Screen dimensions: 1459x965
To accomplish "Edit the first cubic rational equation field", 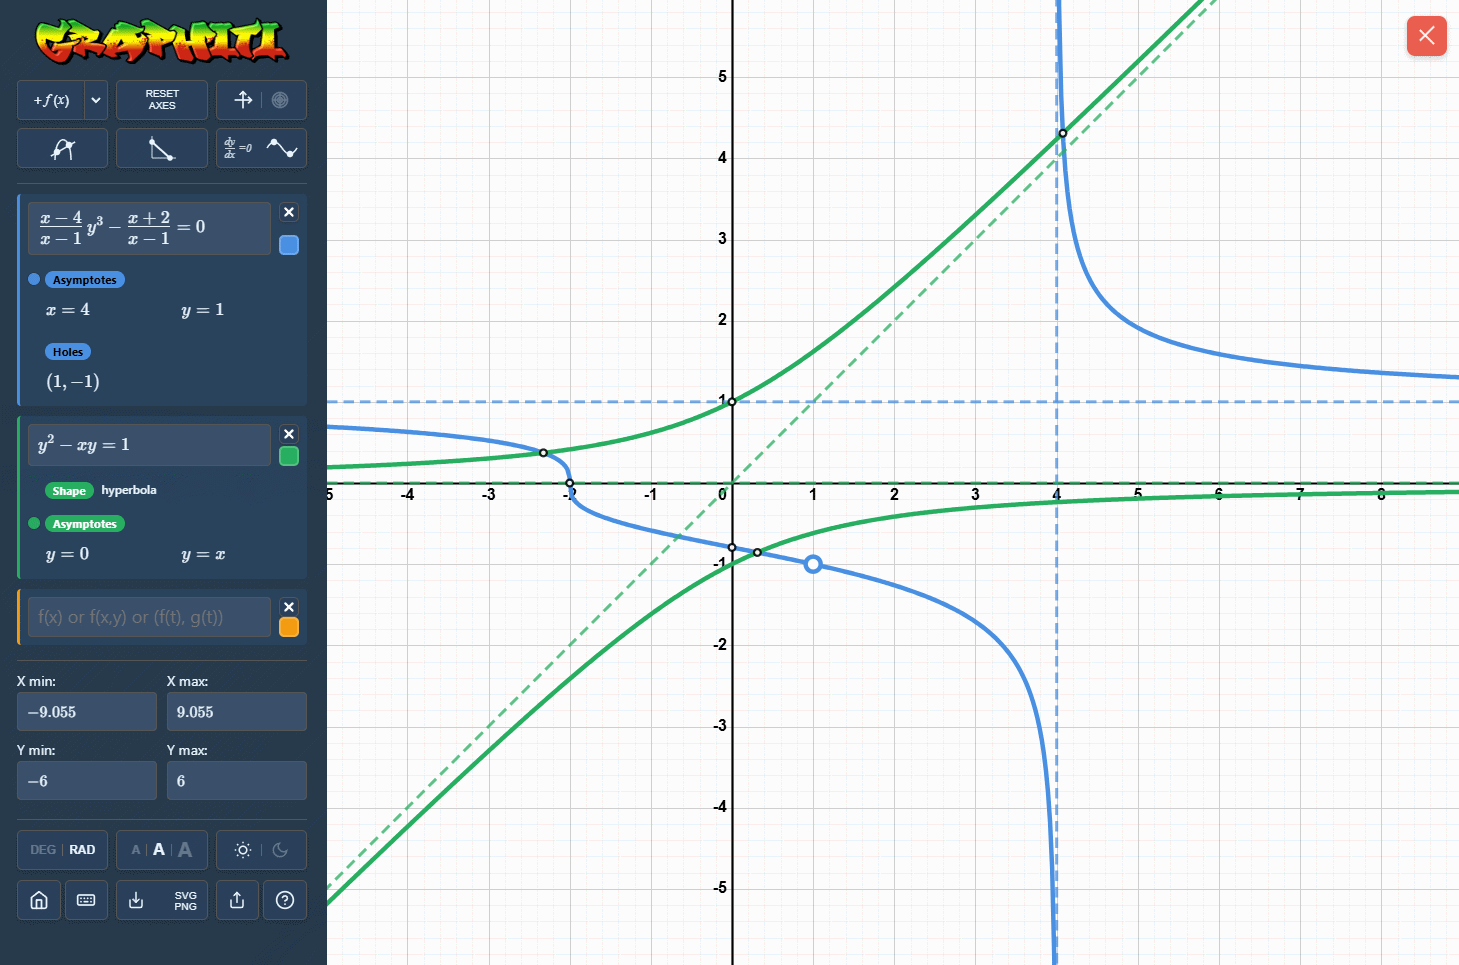I will point(149,228).
